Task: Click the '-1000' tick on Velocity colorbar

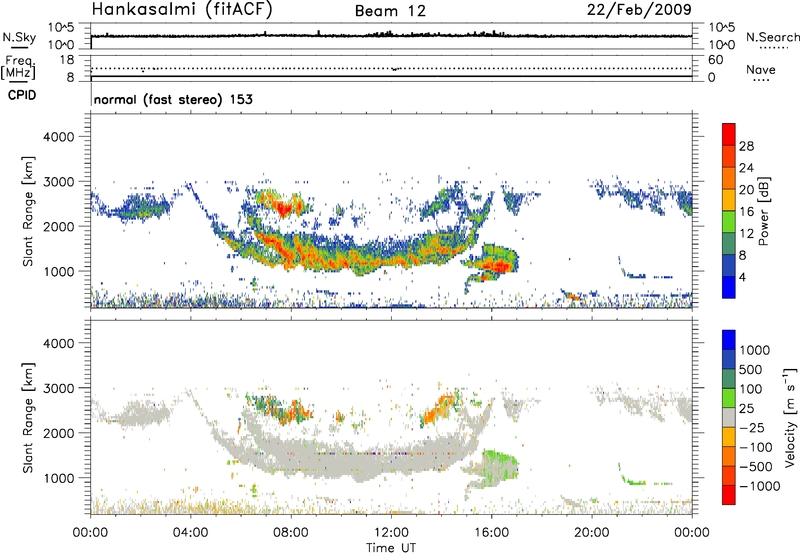Action: tap(760, 486)
